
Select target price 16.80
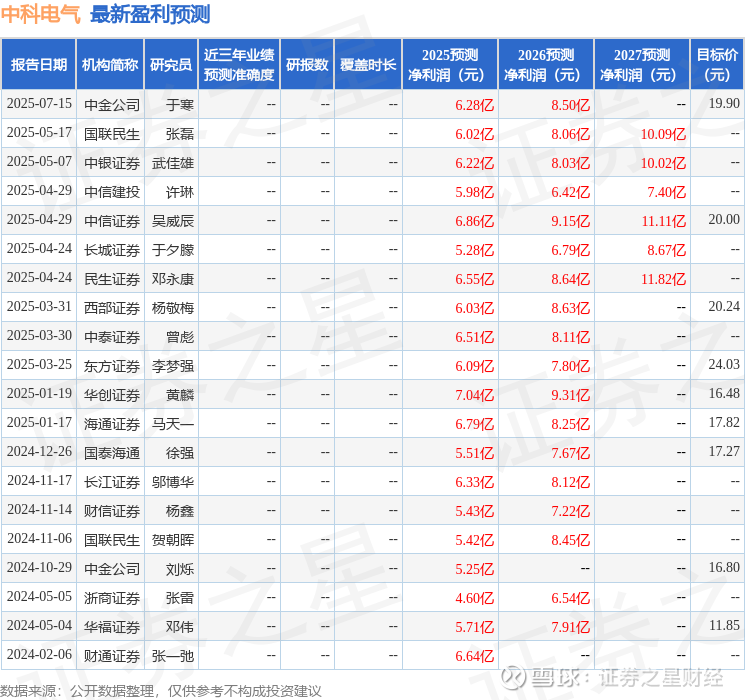coord(724,567)
